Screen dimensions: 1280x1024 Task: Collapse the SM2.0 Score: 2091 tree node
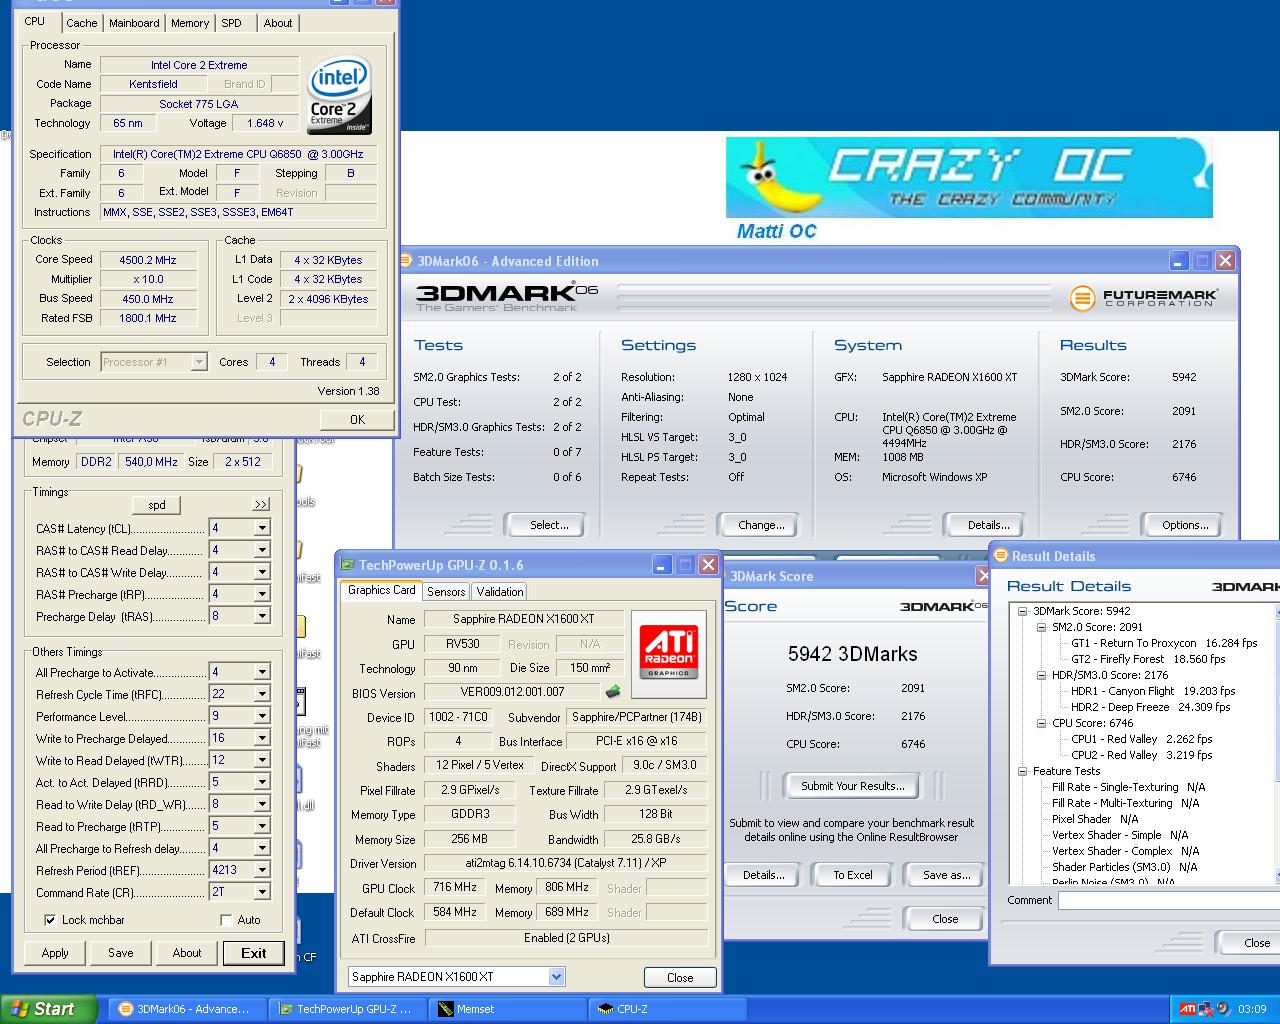[x=1042, y=627]
